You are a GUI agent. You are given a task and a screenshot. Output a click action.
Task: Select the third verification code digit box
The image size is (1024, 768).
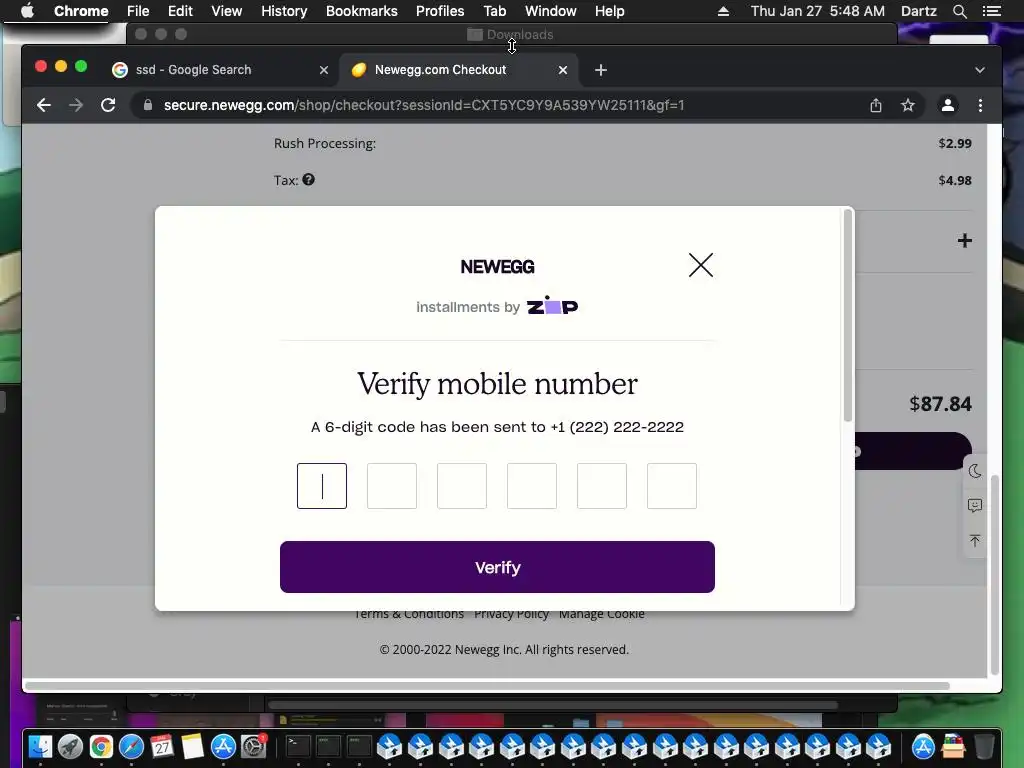[462, 486]
